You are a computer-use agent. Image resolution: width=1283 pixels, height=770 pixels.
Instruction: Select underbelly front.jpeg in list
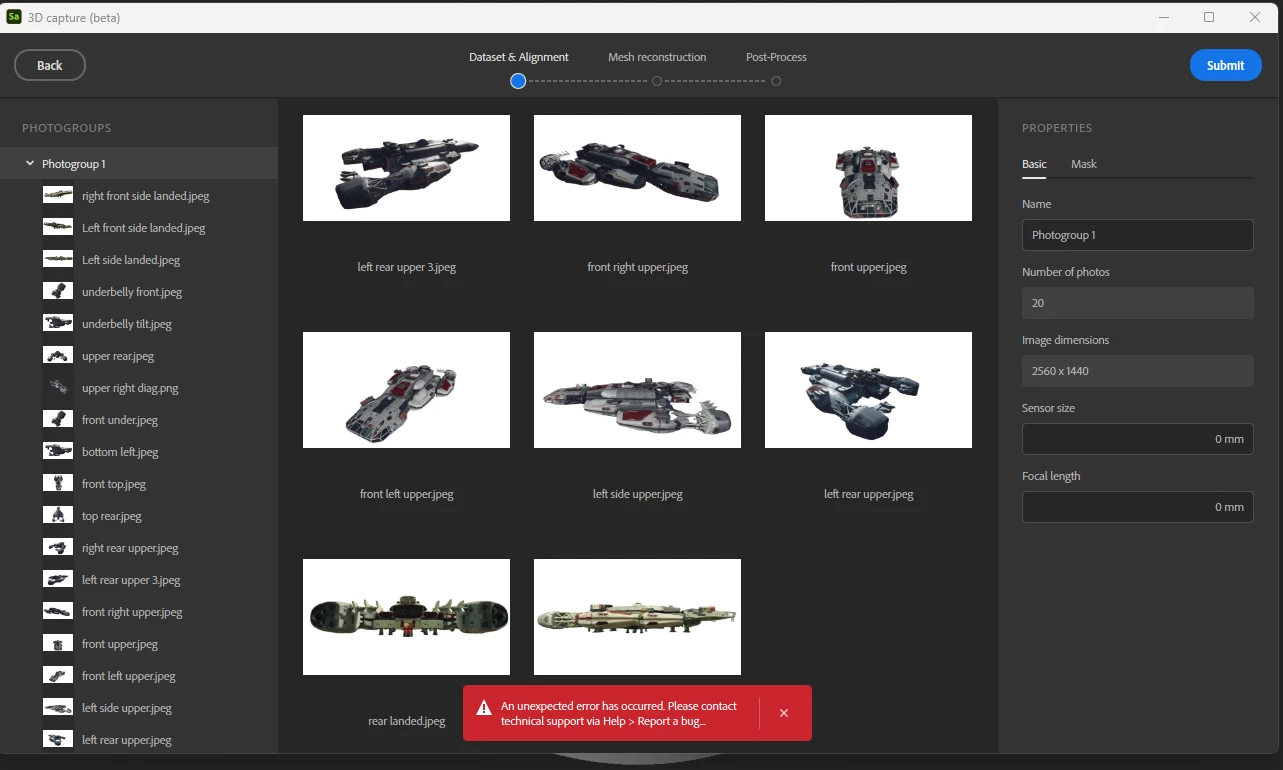tap(139, 292)
